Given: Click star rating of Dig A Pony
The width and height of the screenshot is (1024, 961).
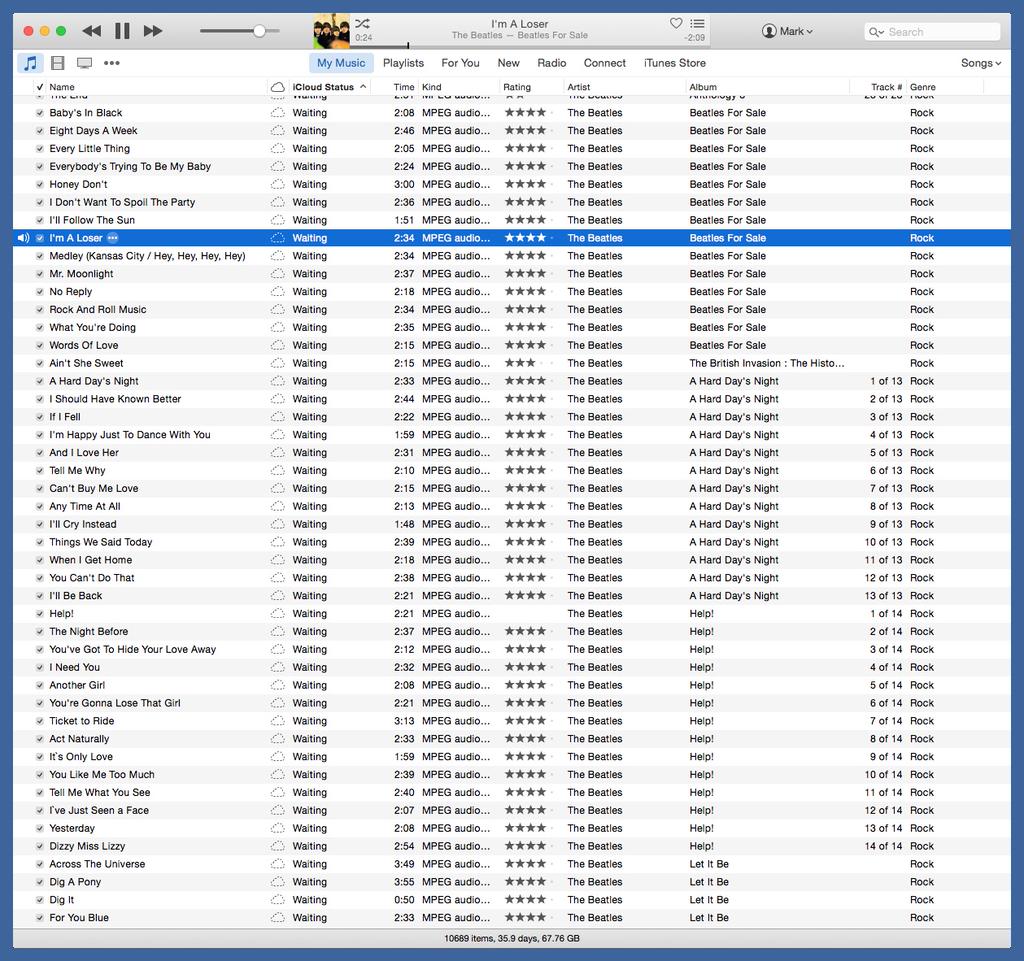Looking at the screenshot, I should click(527, 881).
